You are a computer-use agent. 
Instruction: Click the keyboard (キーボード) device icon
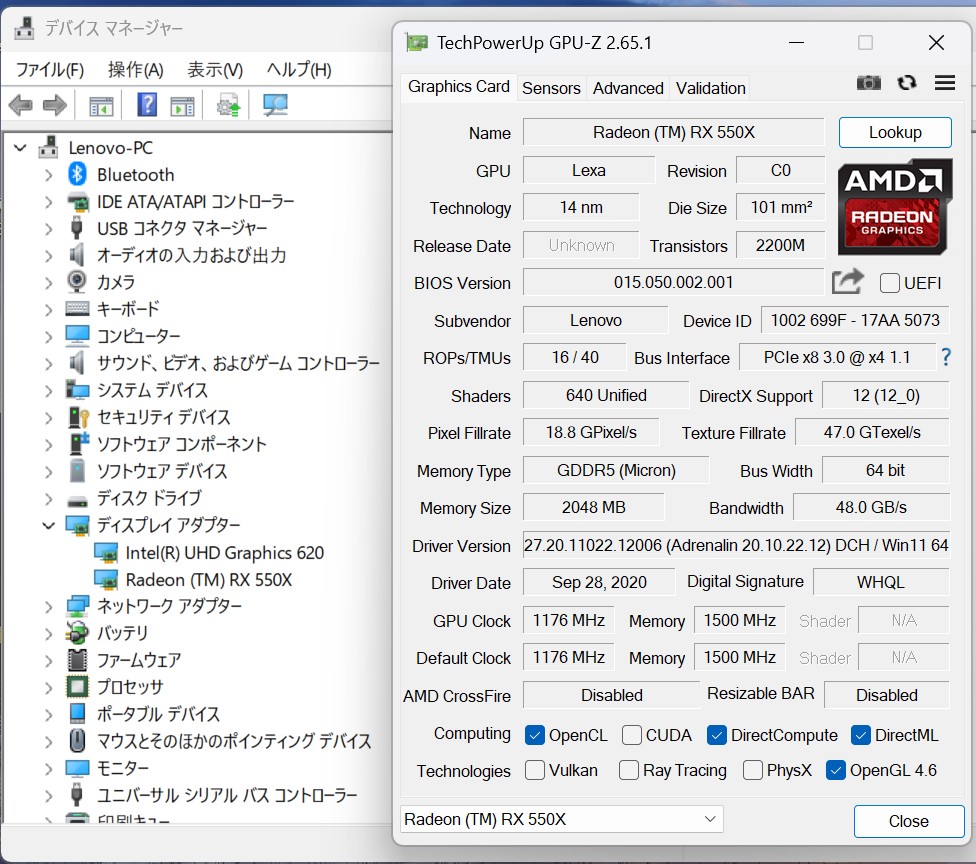[x=77, y=309]
